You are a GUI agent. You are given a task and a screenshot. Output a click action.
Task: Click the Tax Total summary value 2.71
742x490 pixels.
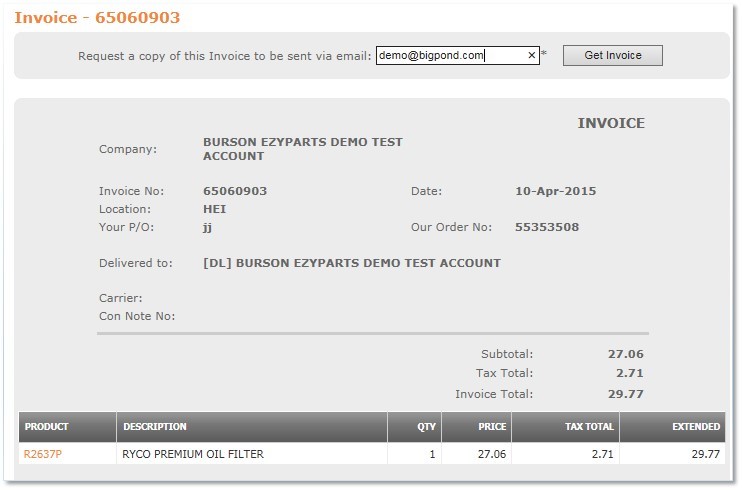630,373
